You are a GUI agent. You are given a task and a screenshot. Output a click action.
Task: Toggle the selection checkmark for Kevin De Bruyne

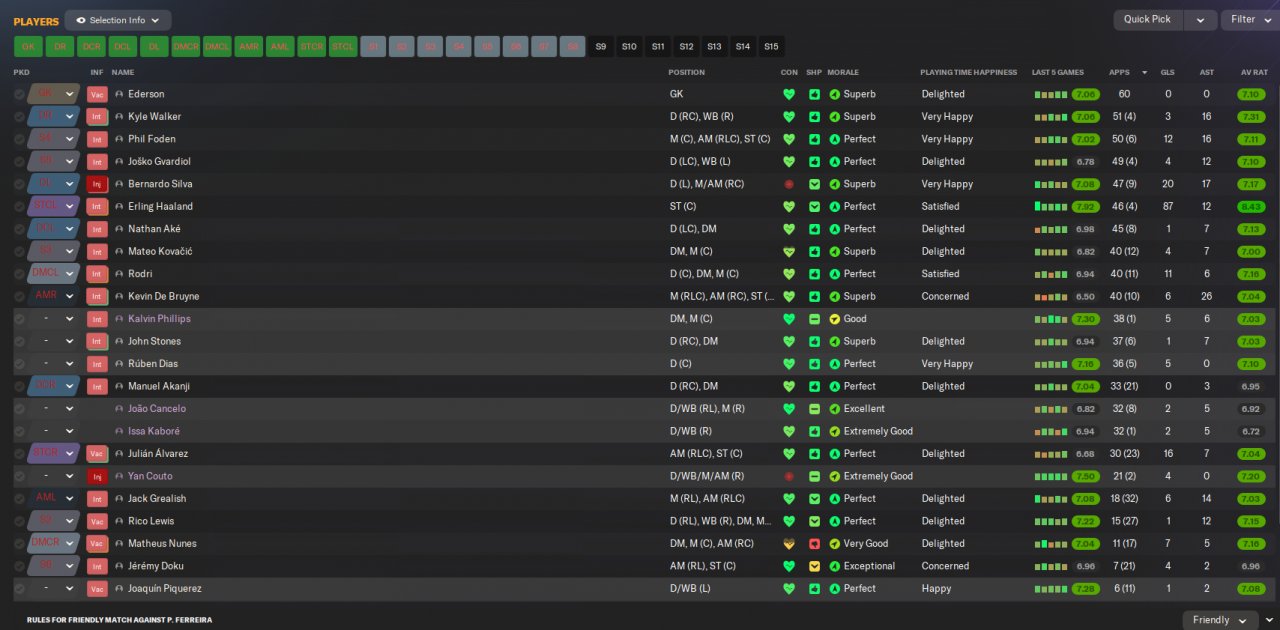tap(19, 297)
